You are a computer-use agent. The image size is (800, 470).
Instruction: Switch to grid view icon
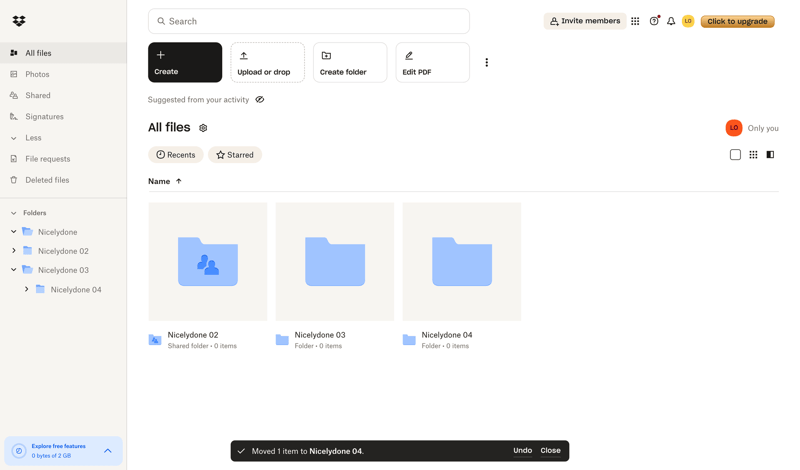click(753, 155)
